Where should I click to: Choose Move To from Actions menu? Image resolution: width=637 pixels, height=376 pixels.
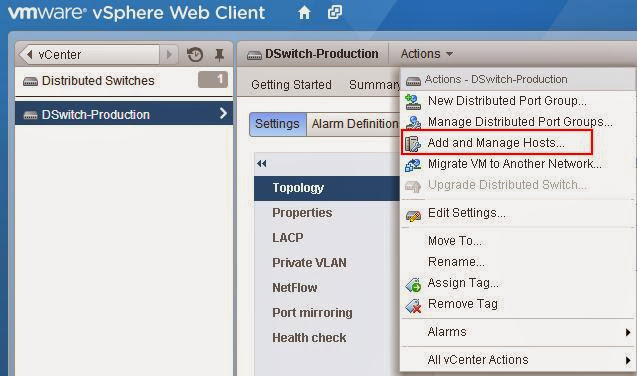[455, 241]
